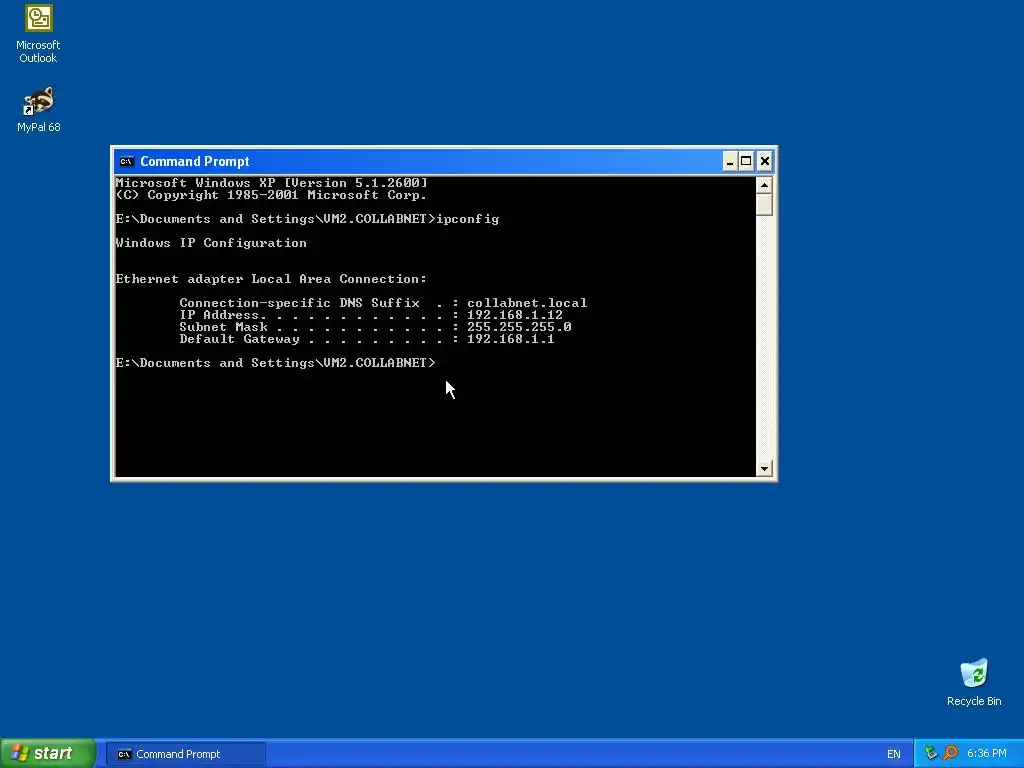Image resolution: width=1024 pixels, height=768 pixels.
Task: Click the Command Prompt window title text
Action: click(195, 161)
